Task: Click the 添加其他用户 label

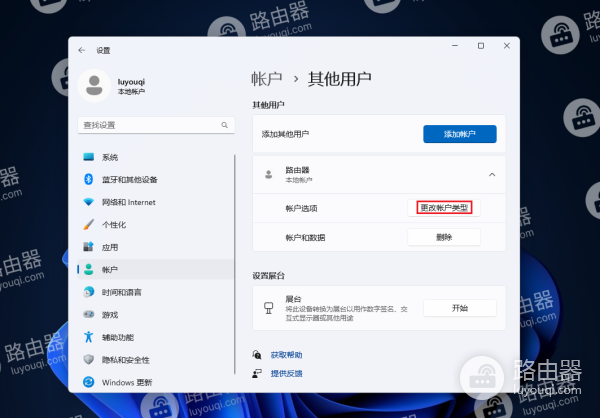Action: (285, 134)
